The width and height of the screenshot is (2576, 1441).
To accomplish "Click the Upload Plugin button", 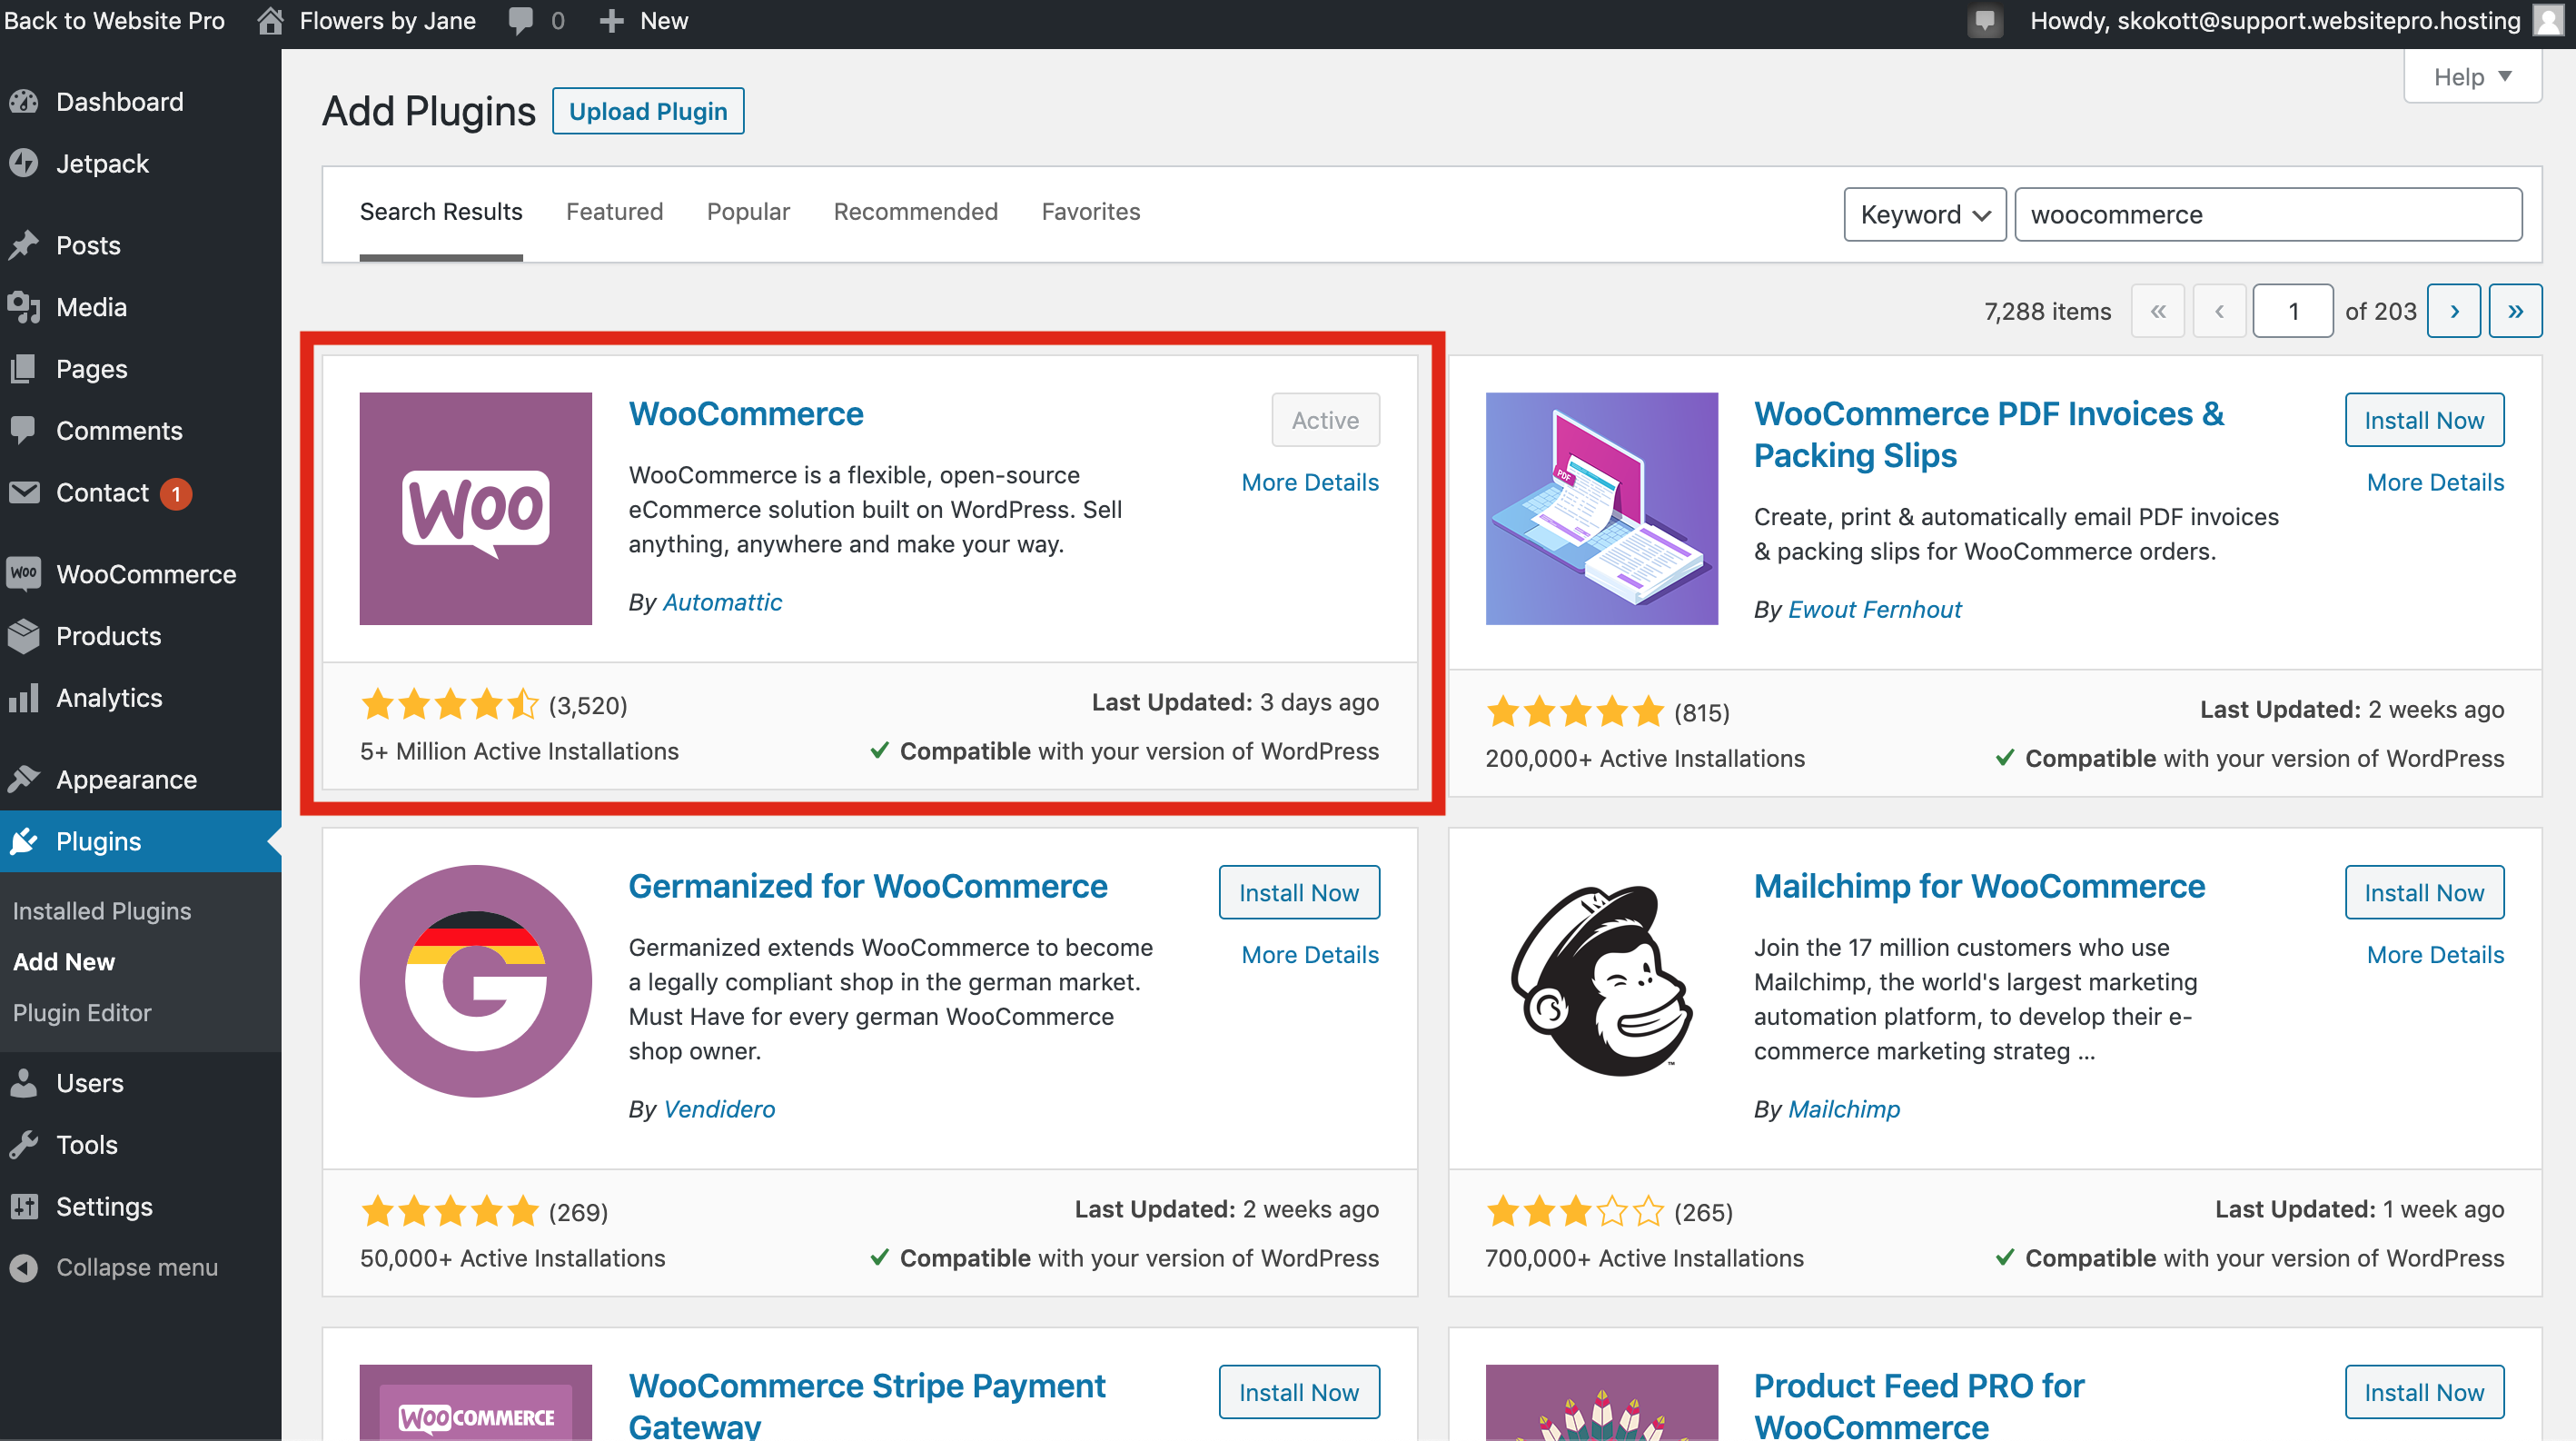I will click(648, 111).
